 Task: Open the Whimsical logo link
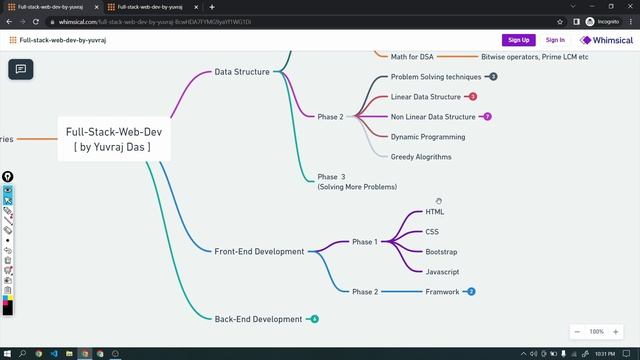[x=607, y=40]
